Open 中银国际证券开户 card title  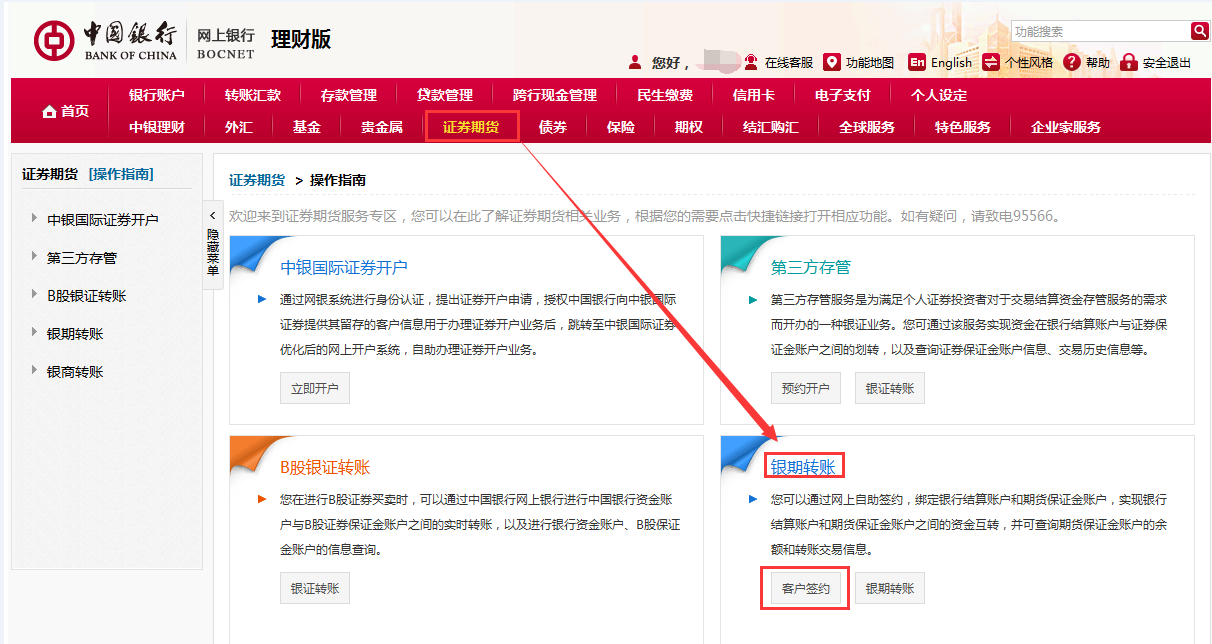[344, 267]
